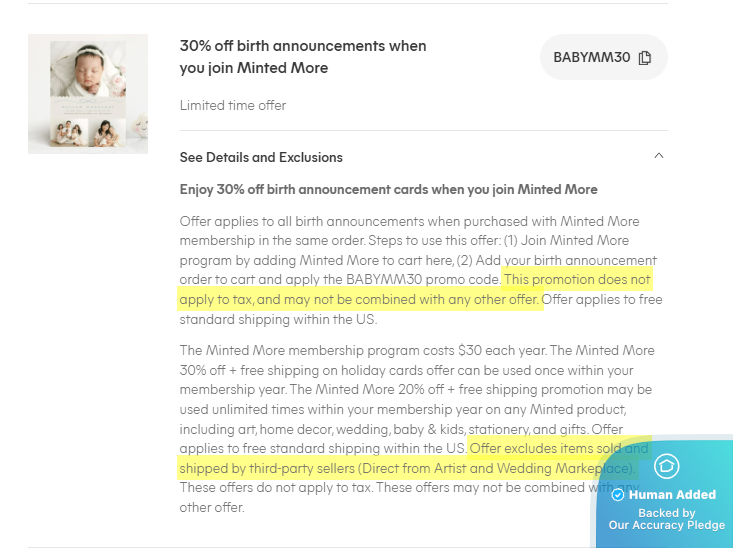This screenshot has width=733, height=548.
Task: Click the family photos at the thumbnail bottom
Action: [x=88, y=133]
